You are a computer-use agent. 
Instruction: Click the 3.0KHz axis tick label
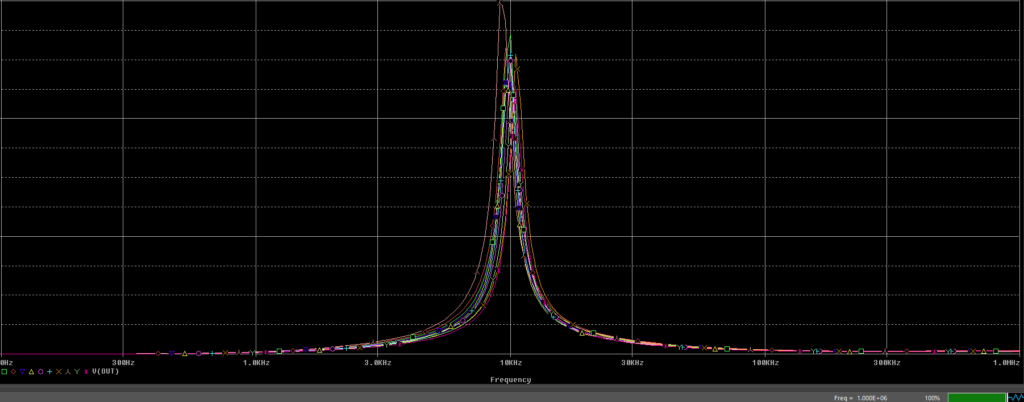[377, 362]
